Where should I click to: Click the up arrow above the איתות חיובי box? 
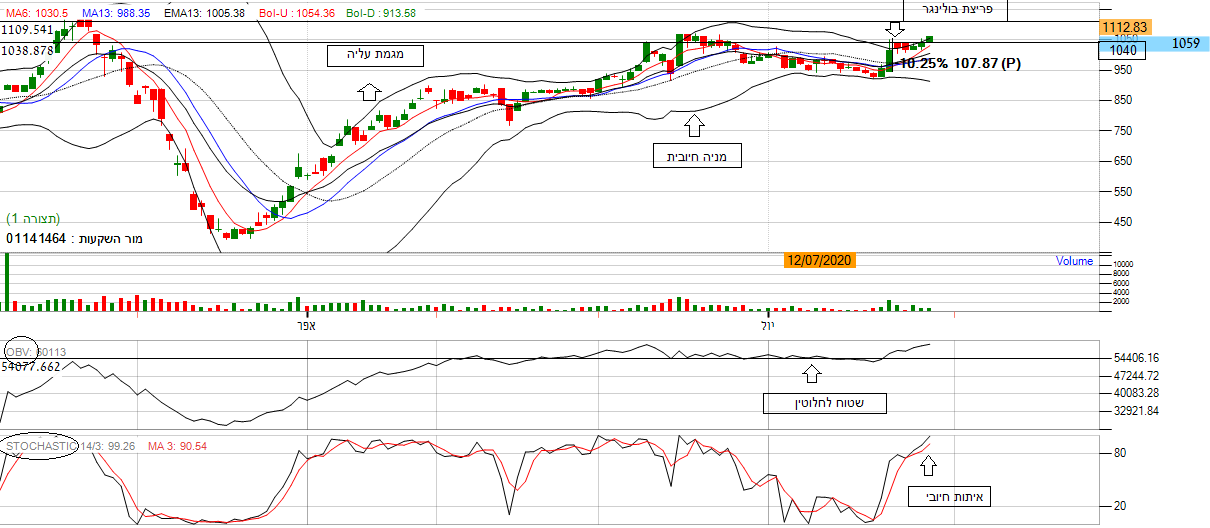(928, 464)
